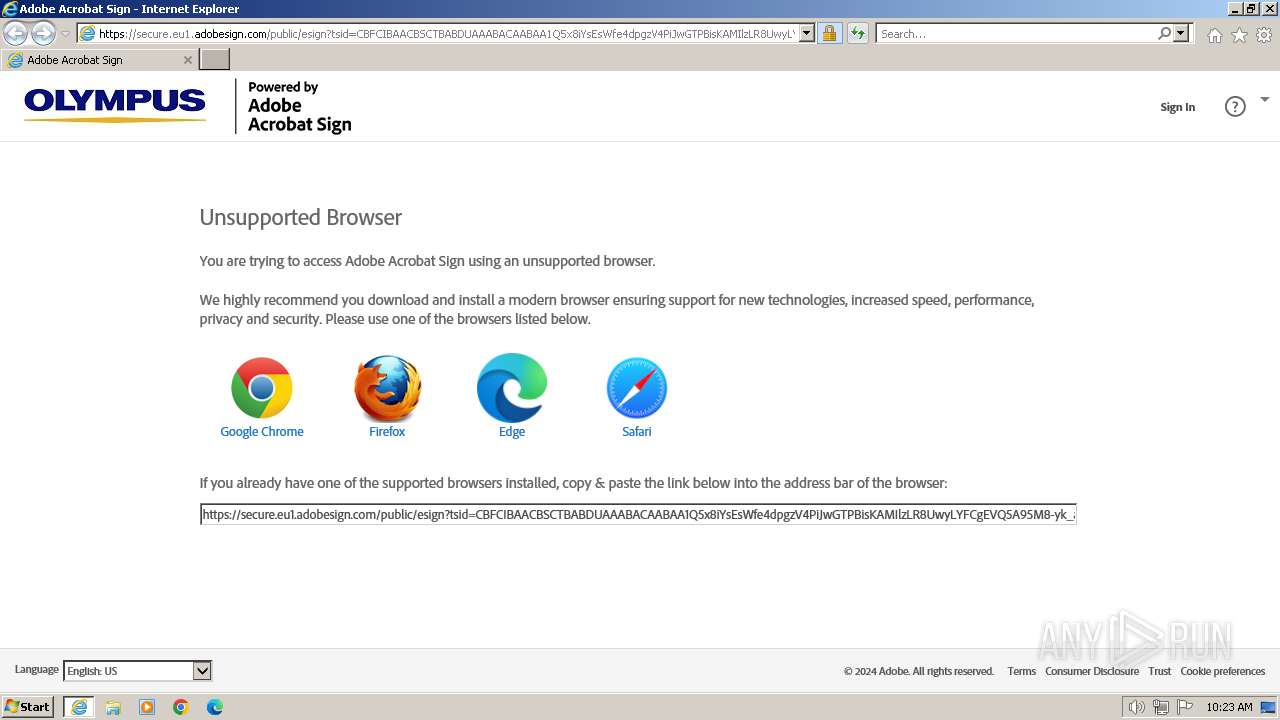
Task: Select the signing link text field
Action: [638, 514]
